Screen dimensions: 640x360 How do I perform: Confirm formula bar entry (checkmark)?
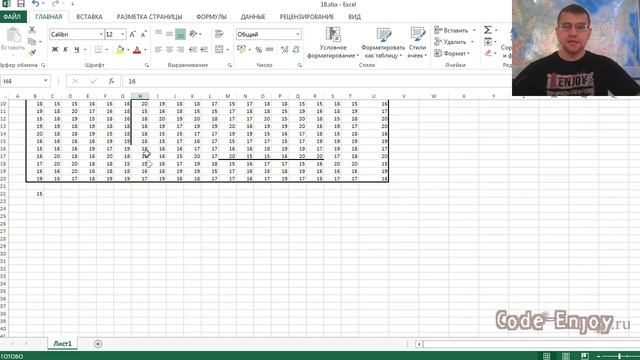93,81
